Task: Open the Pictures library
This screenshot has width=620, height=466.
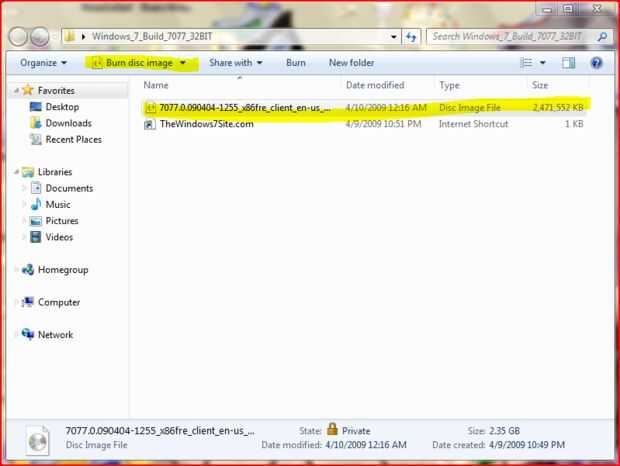Action: [62, 221]
